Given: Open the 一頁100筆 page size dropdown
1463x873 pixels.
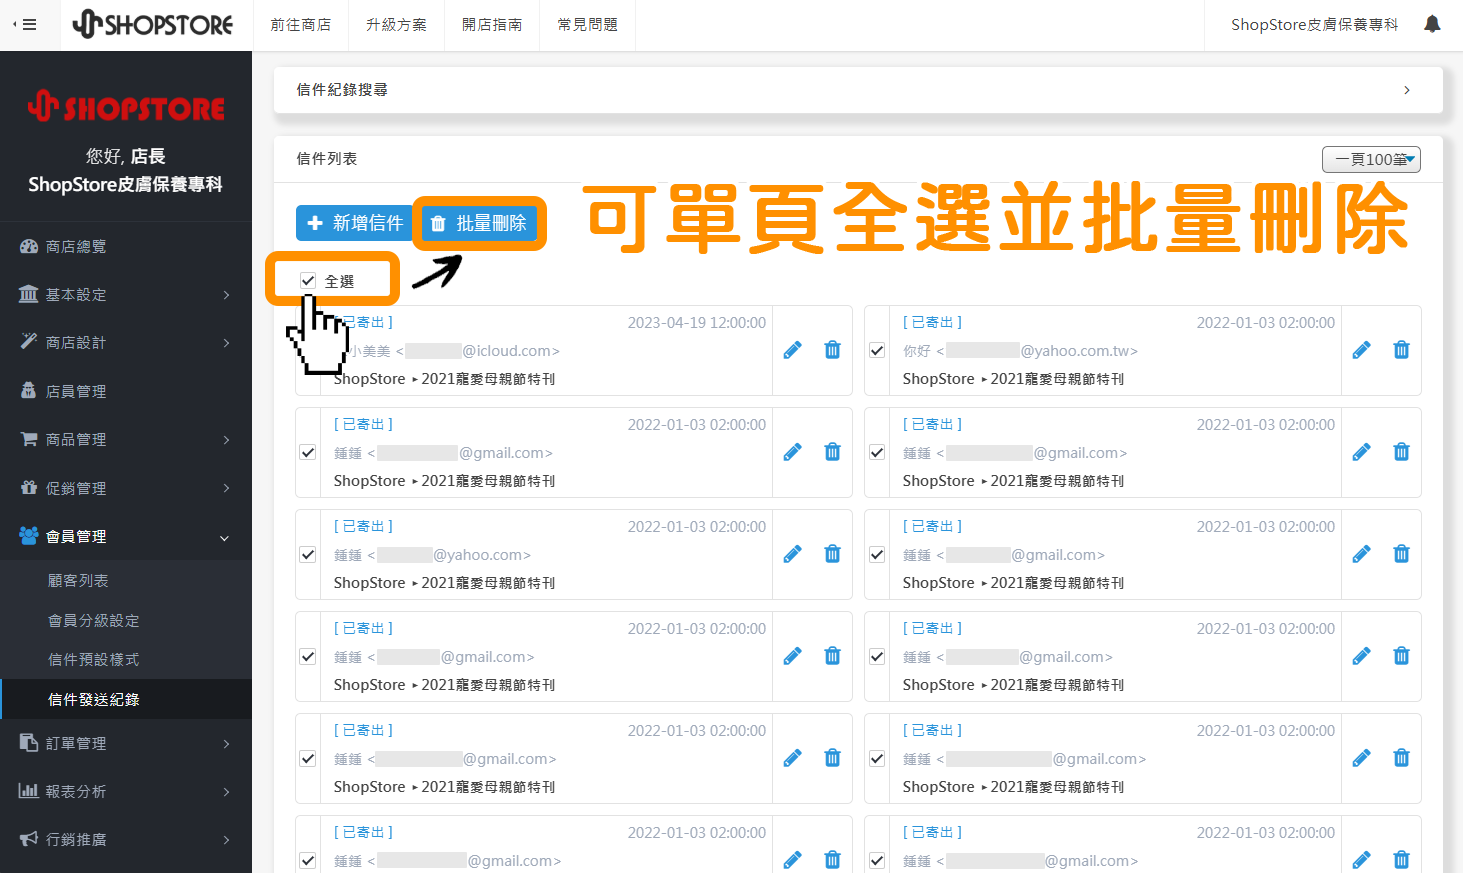Looking at the screenshot, I should [x=1371, y=159].
